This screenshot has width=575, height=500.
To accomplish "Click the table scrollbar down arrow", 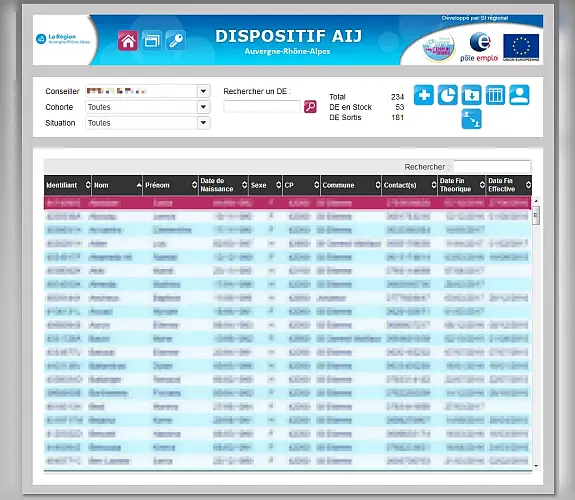I will [x=536, y=466].
